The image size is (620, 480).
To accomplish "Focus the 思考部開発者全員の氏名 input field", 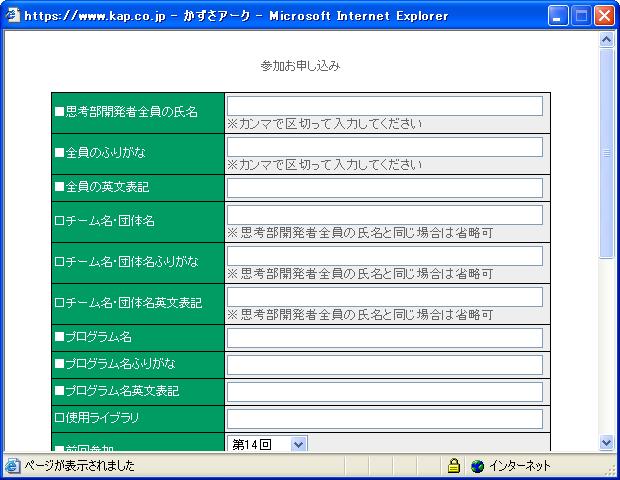I will (385, 106).
